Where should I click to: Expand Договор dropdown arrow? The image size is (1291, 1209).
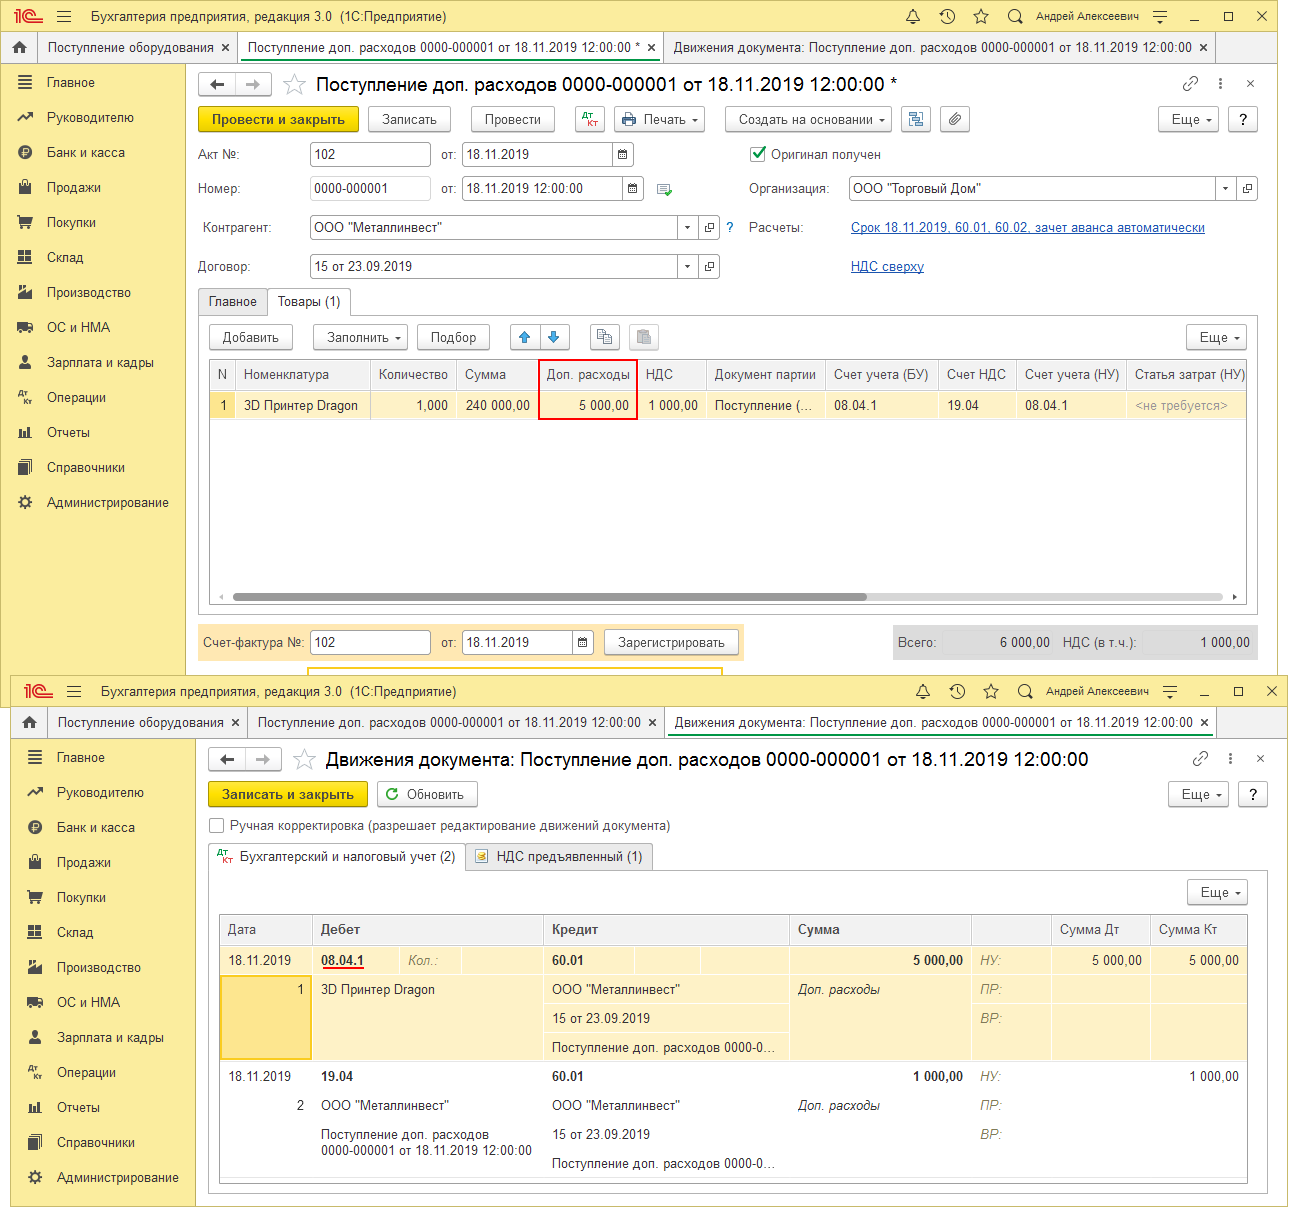[x=687, y=266]
